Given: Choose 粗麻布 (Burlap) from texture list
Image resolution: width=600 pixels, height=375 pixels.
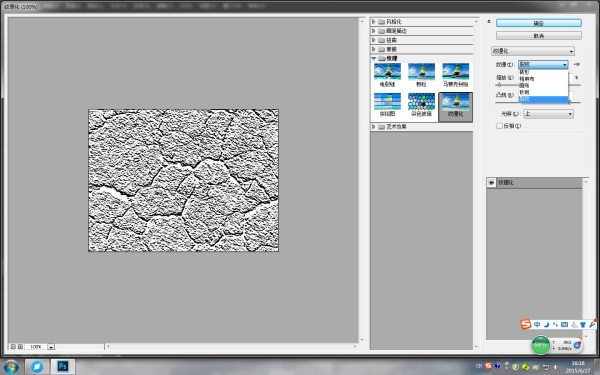Looking at the screenshot, I should (x=543, y=79).
